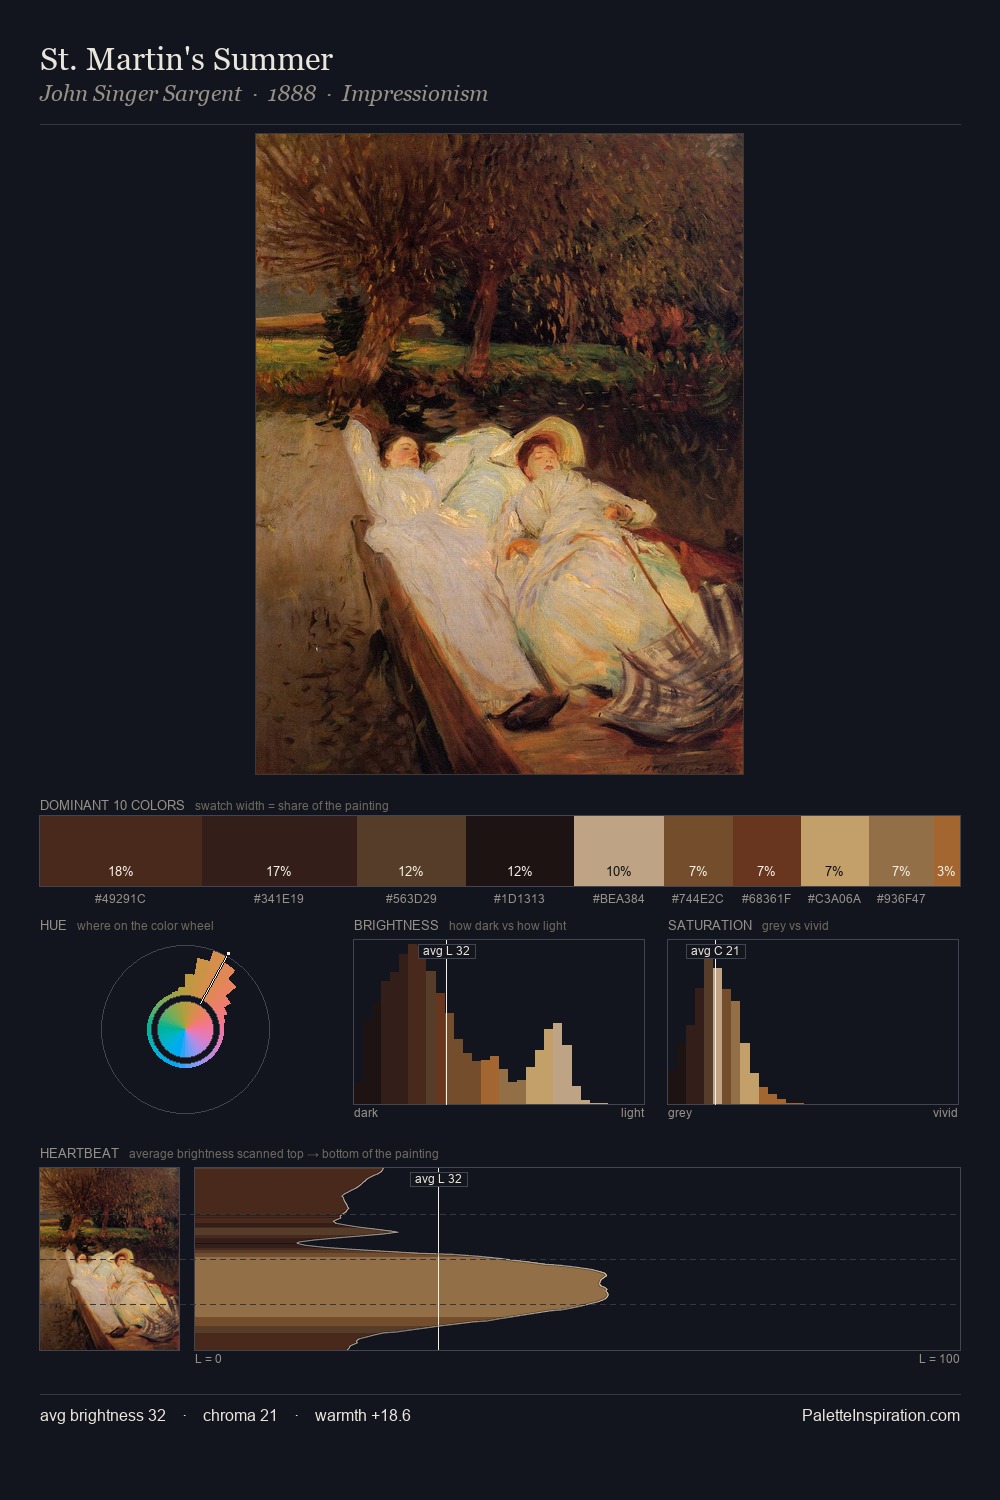Click hex code text #341E19
This screenshot has height=1500, width=1000.
coord(279,898)
